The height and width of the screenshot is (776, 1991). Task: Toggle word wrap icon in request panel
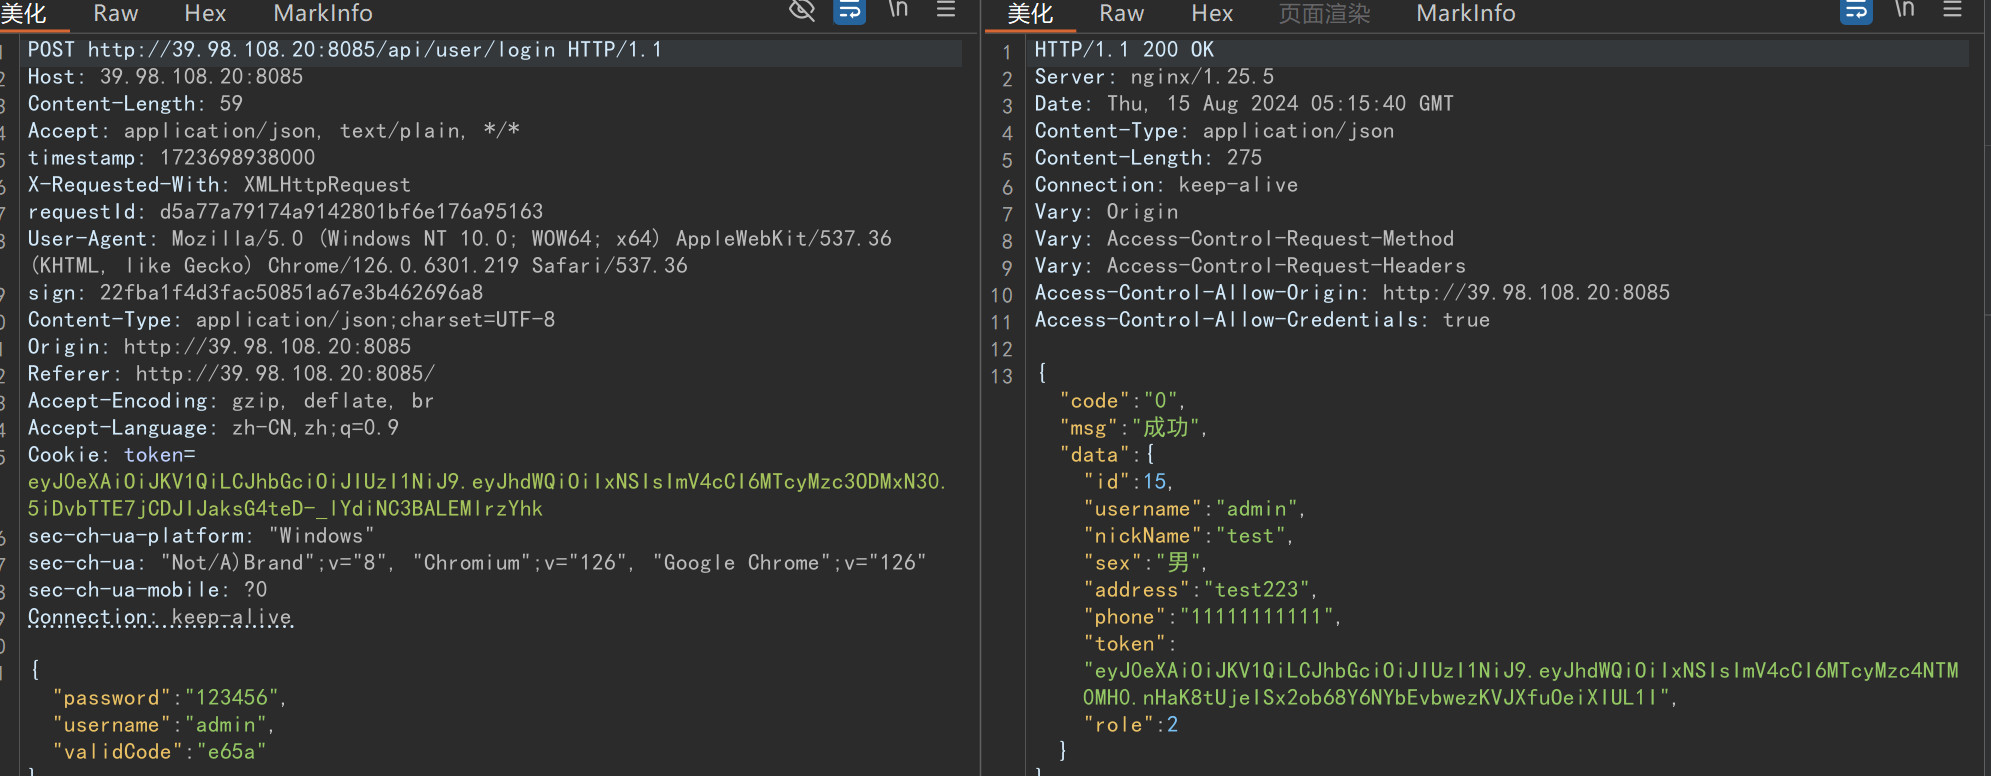coord(849,11)
